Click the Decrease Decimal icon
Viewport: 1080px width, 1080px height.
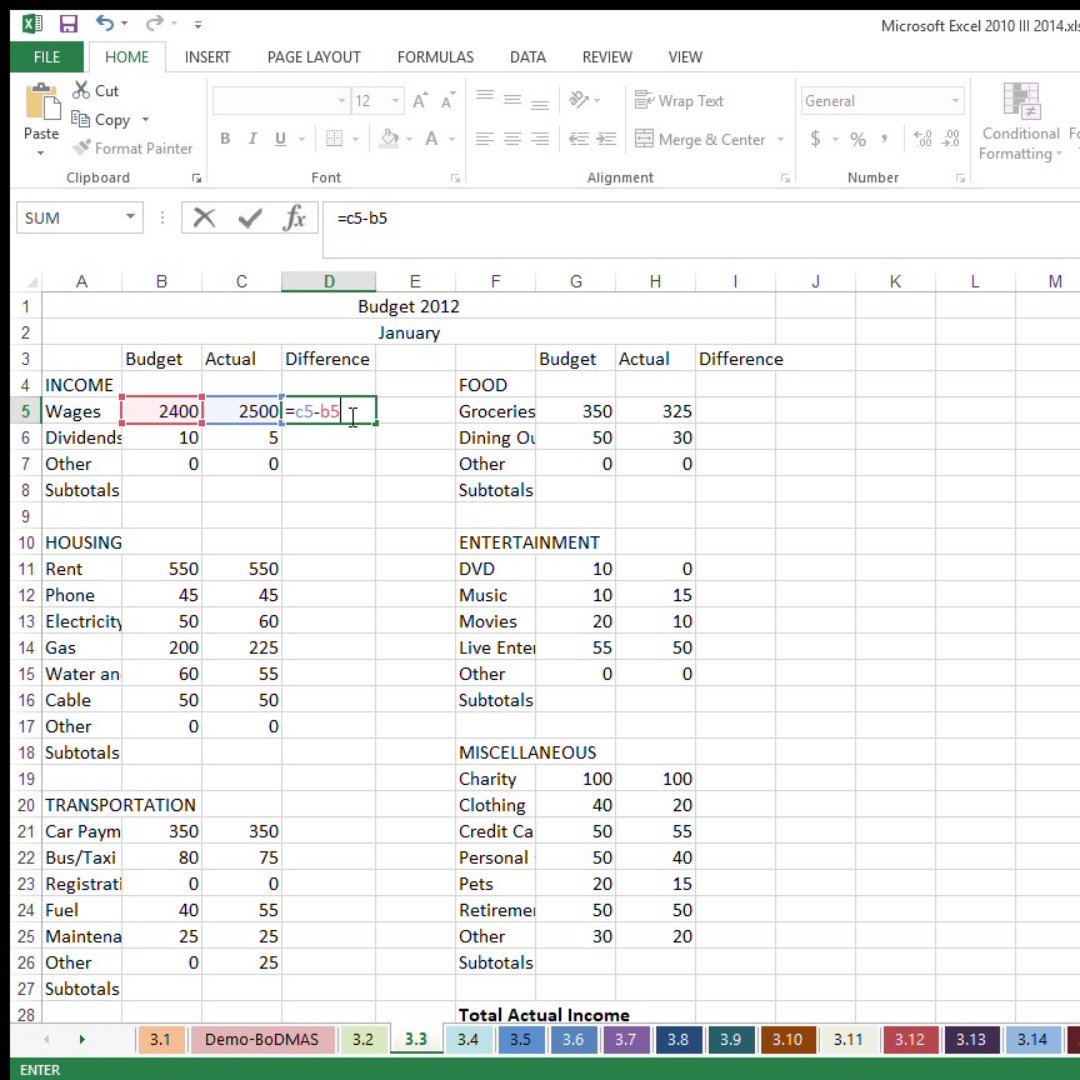(951, 139)
